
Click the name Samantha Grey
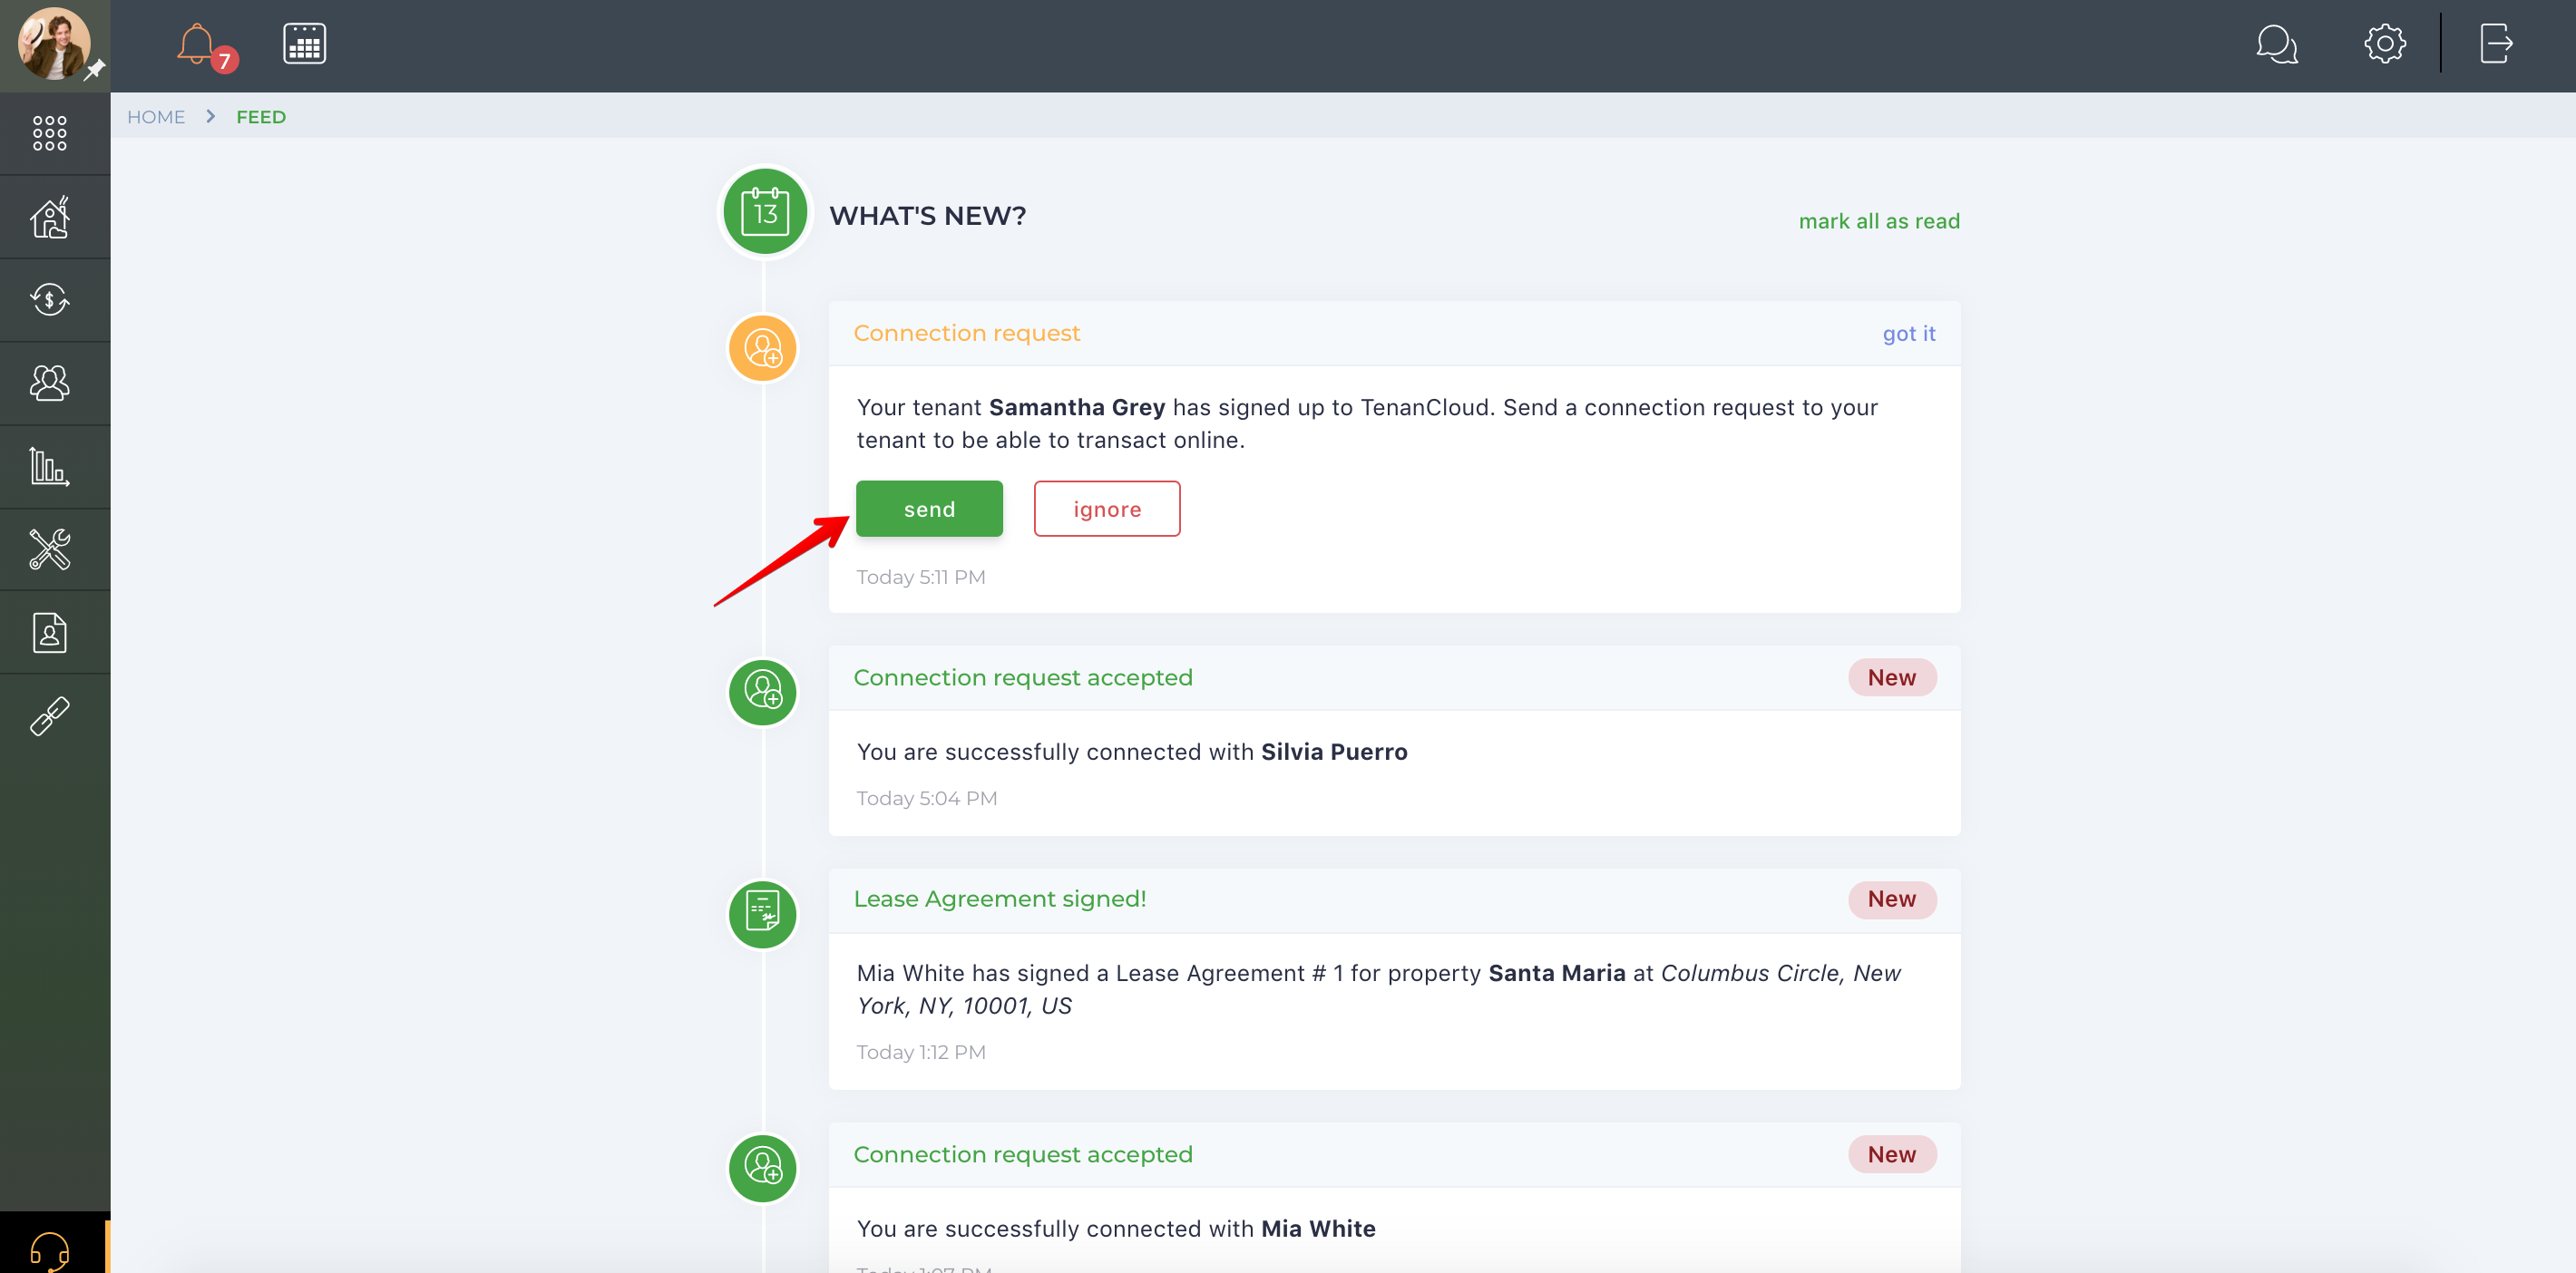(x=1077, y=408)
